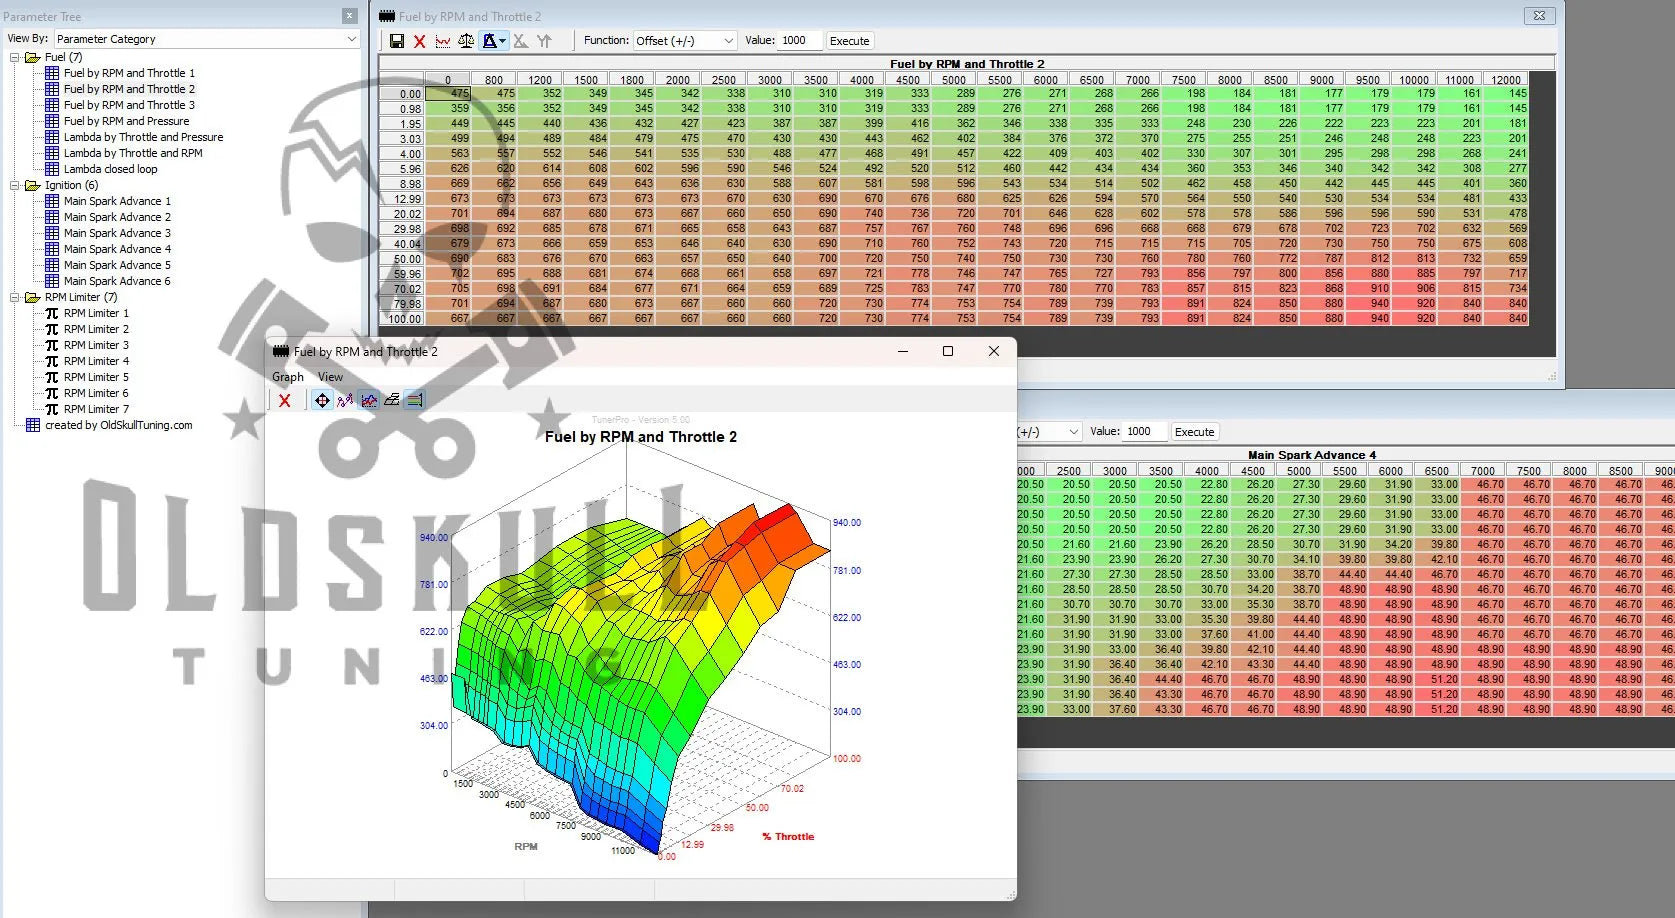Click the purple data points icon in graph
Viewport: 1675px width, 918px height.
click(x=345, y=400)
